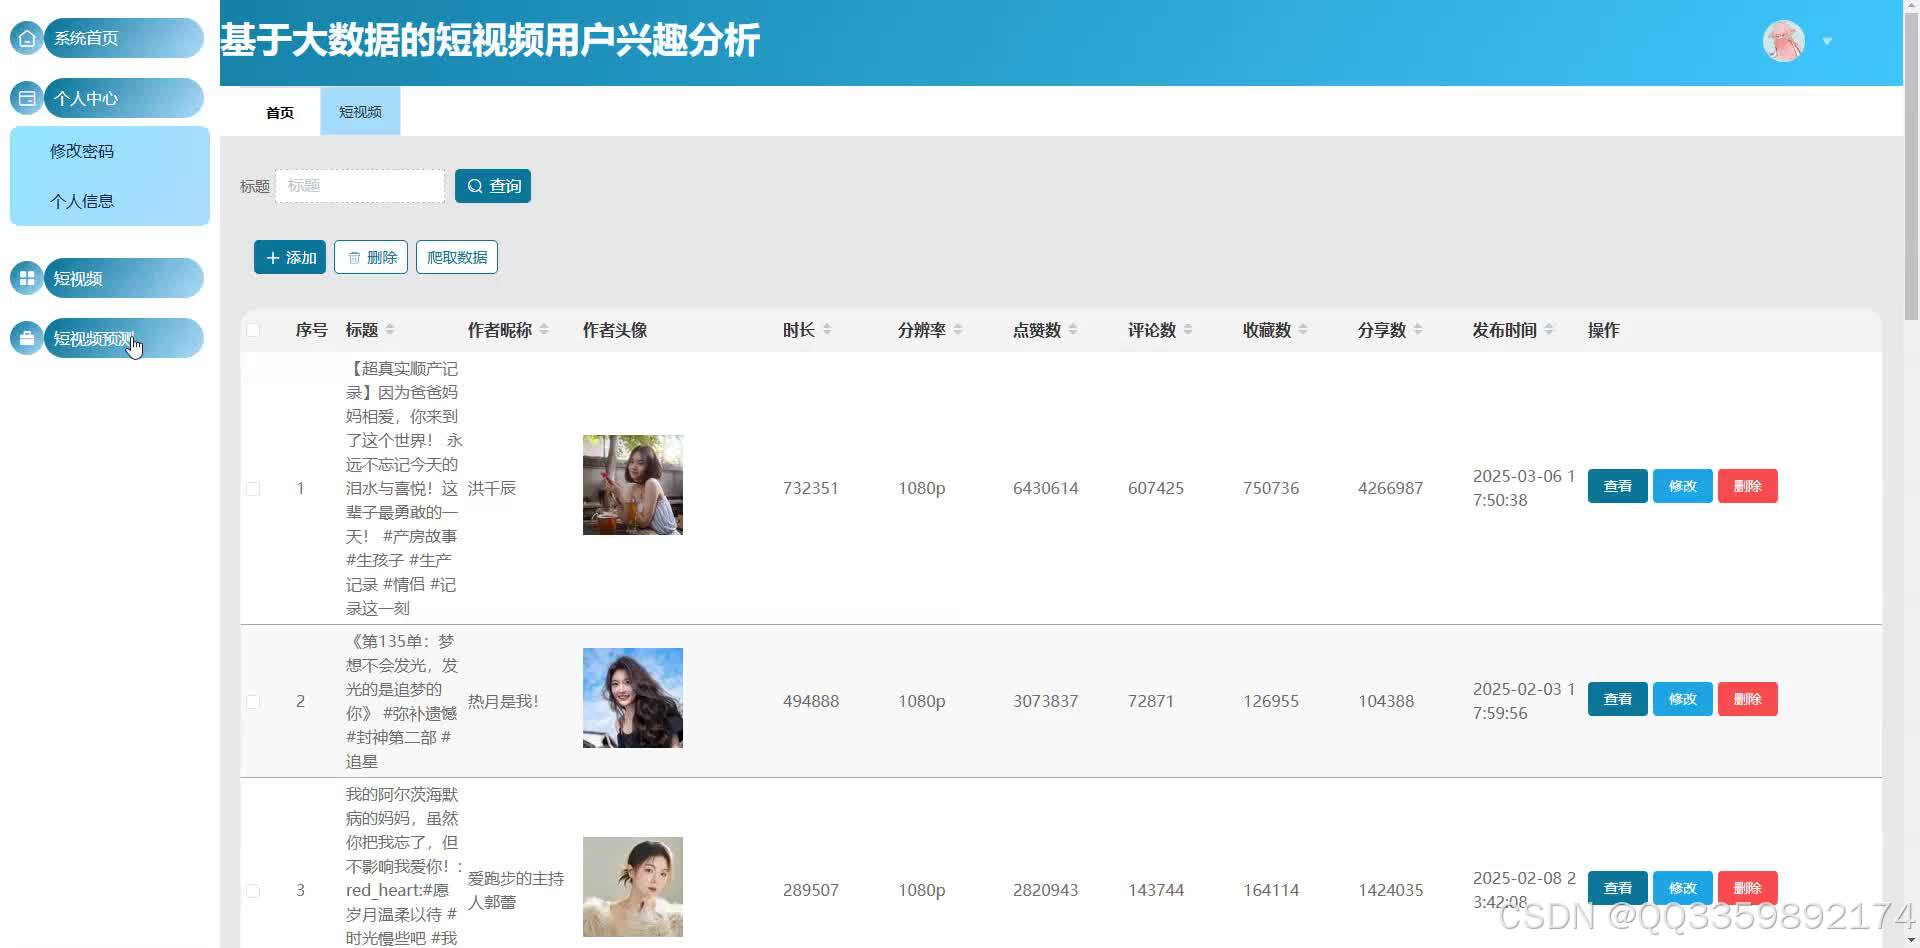
Task: Switch to the 首页 tab
Action: click(280, 112)
